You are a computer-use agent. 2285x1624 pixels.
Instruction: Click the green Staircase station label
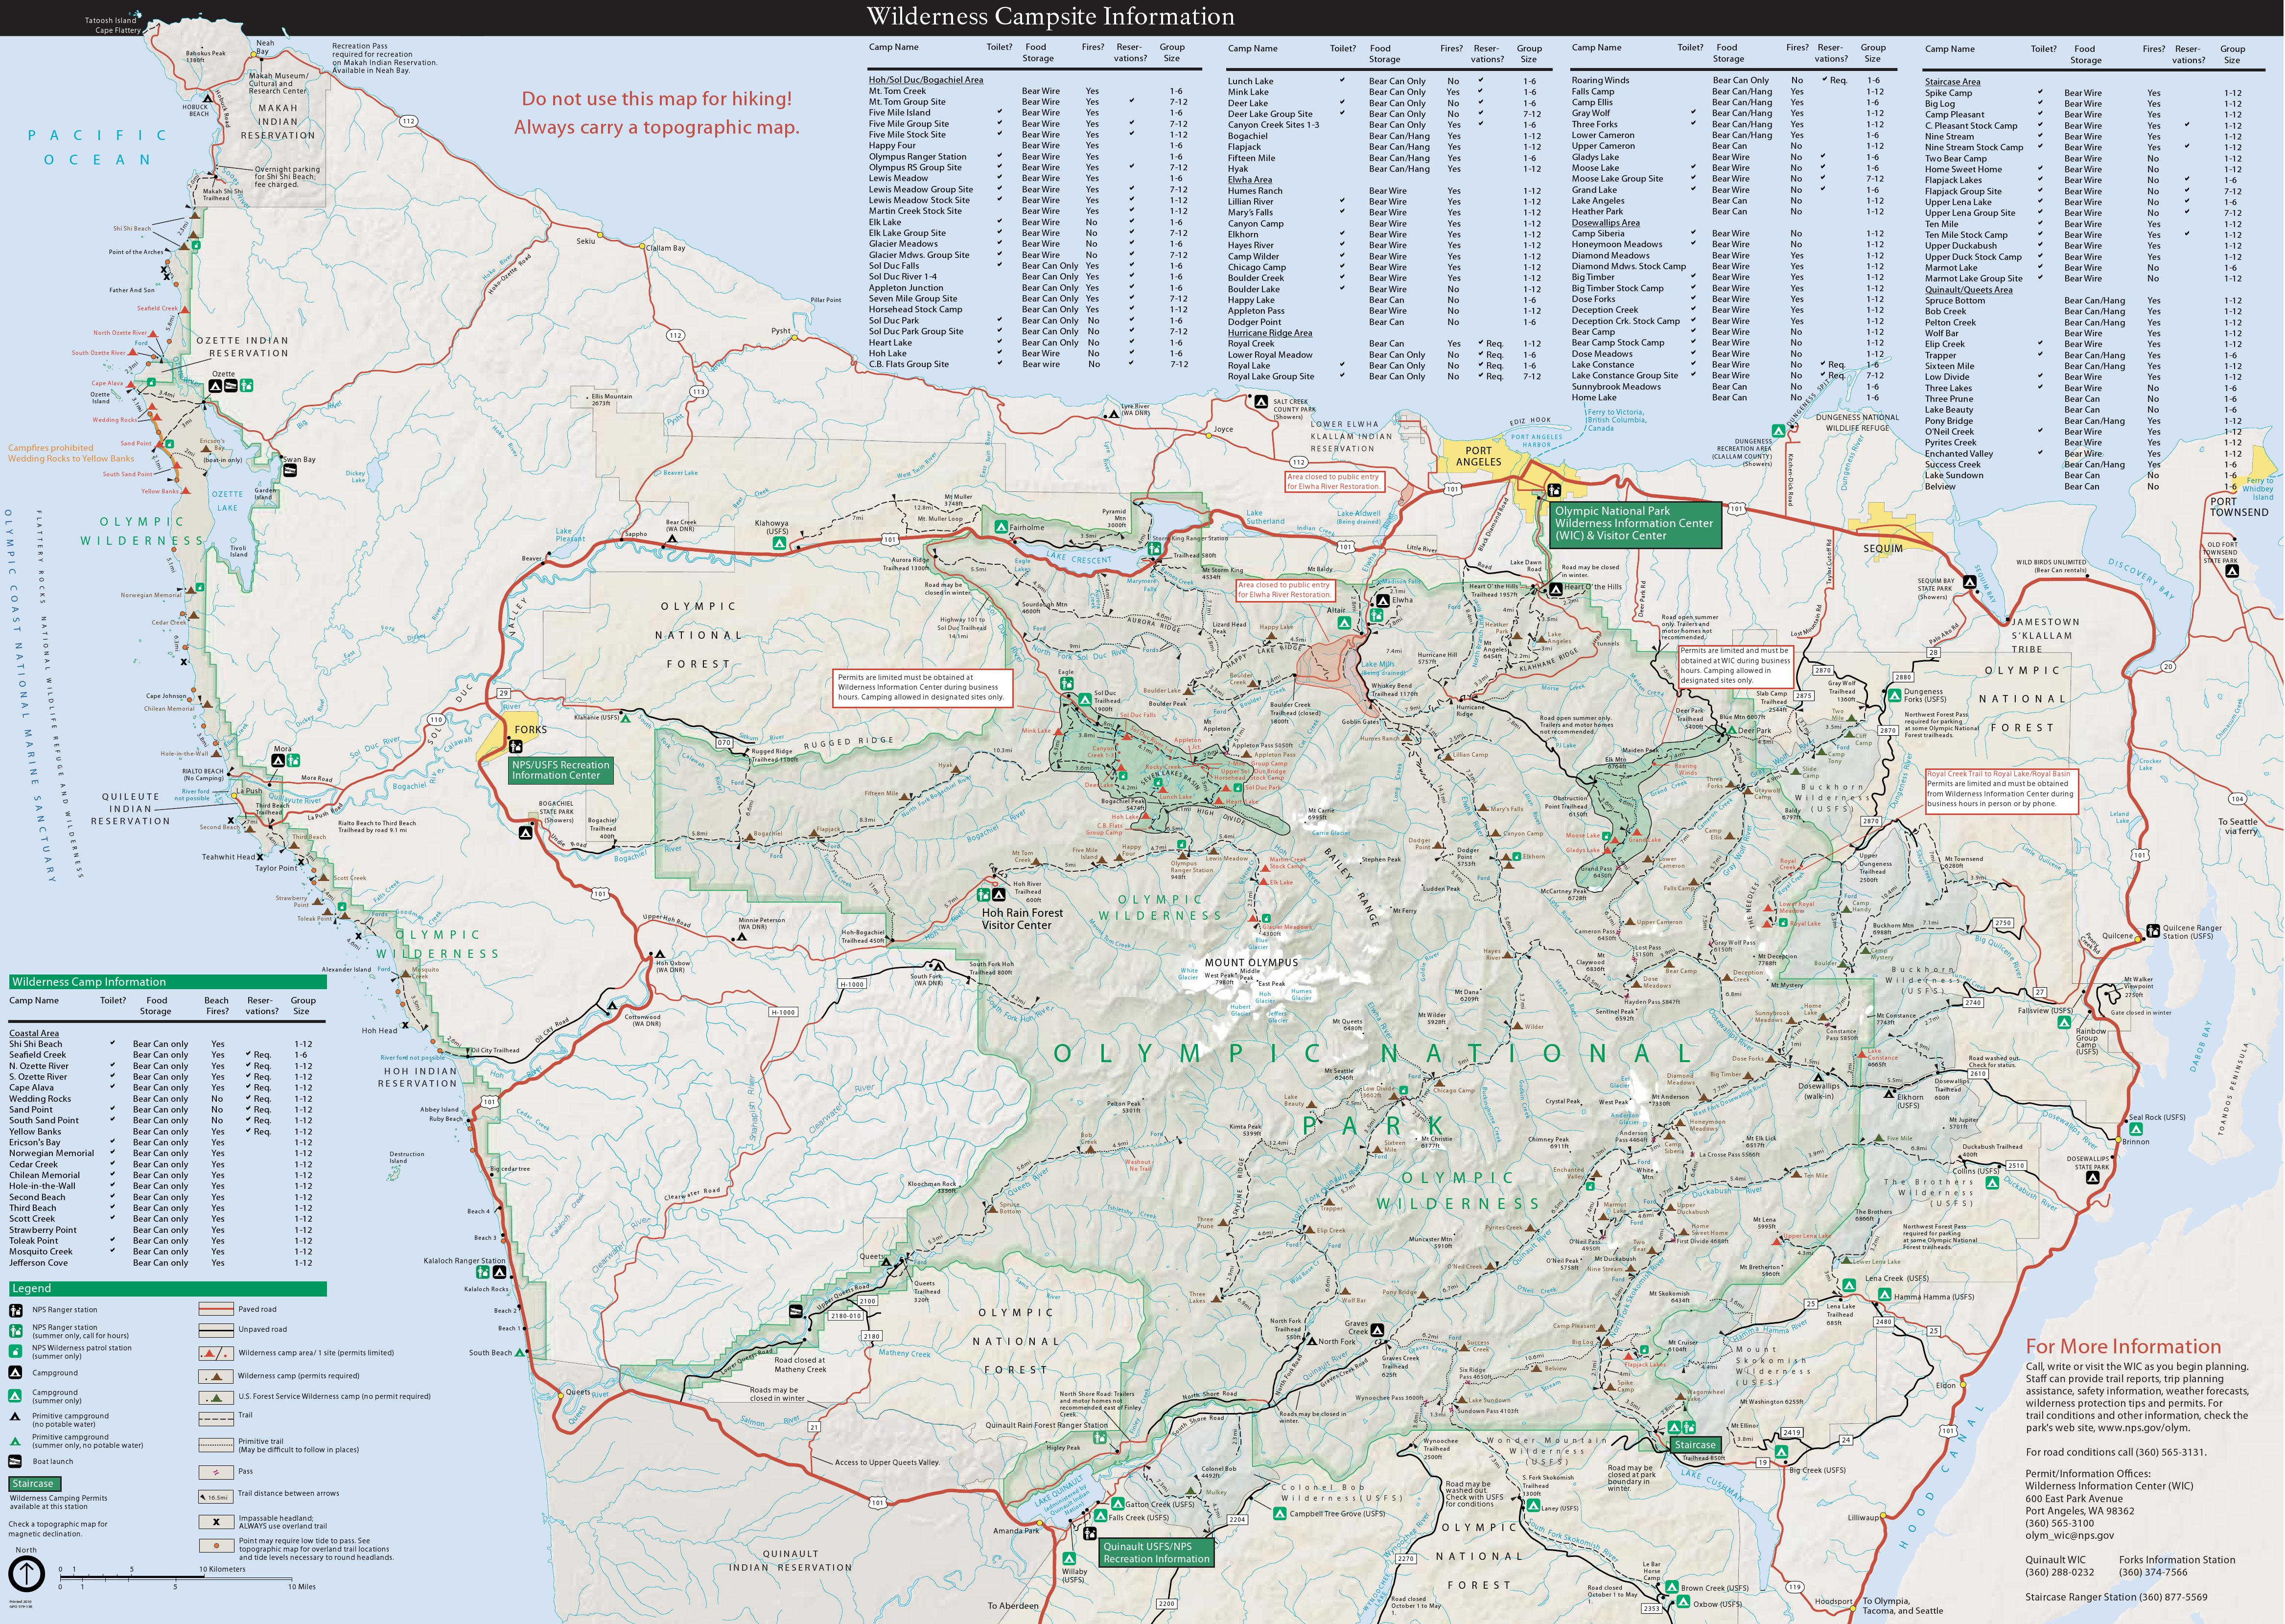click(1696, 1445)
